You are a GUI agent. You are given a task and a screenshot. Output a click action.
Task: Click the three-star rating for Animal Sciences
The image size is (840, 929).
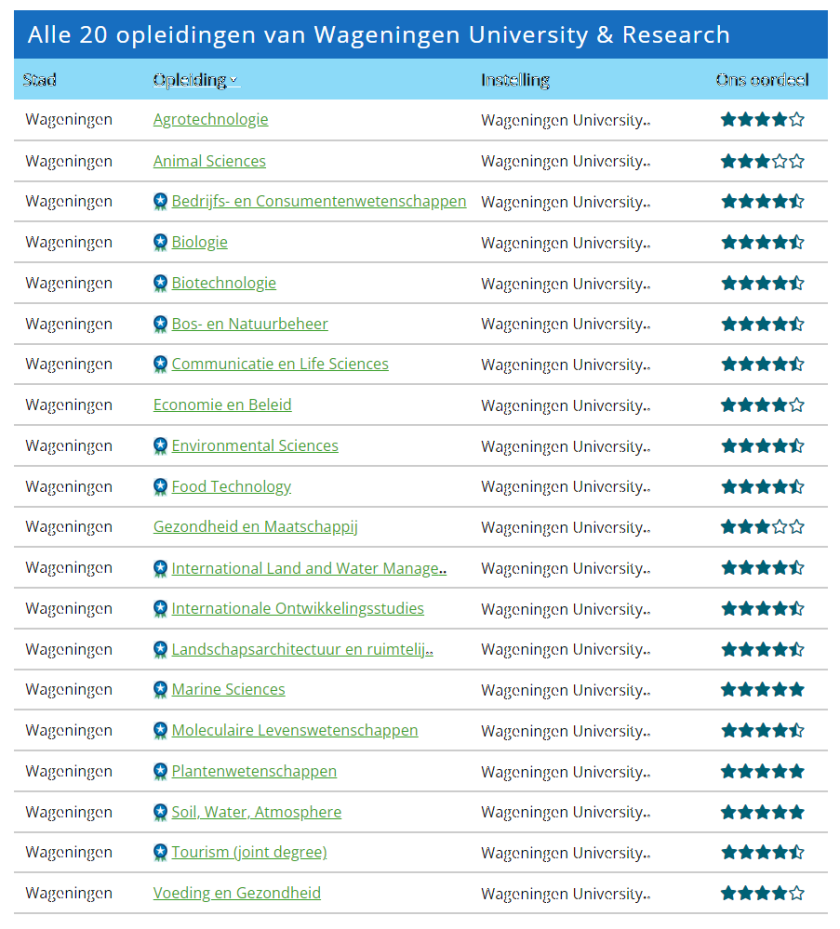pos(762,161)
